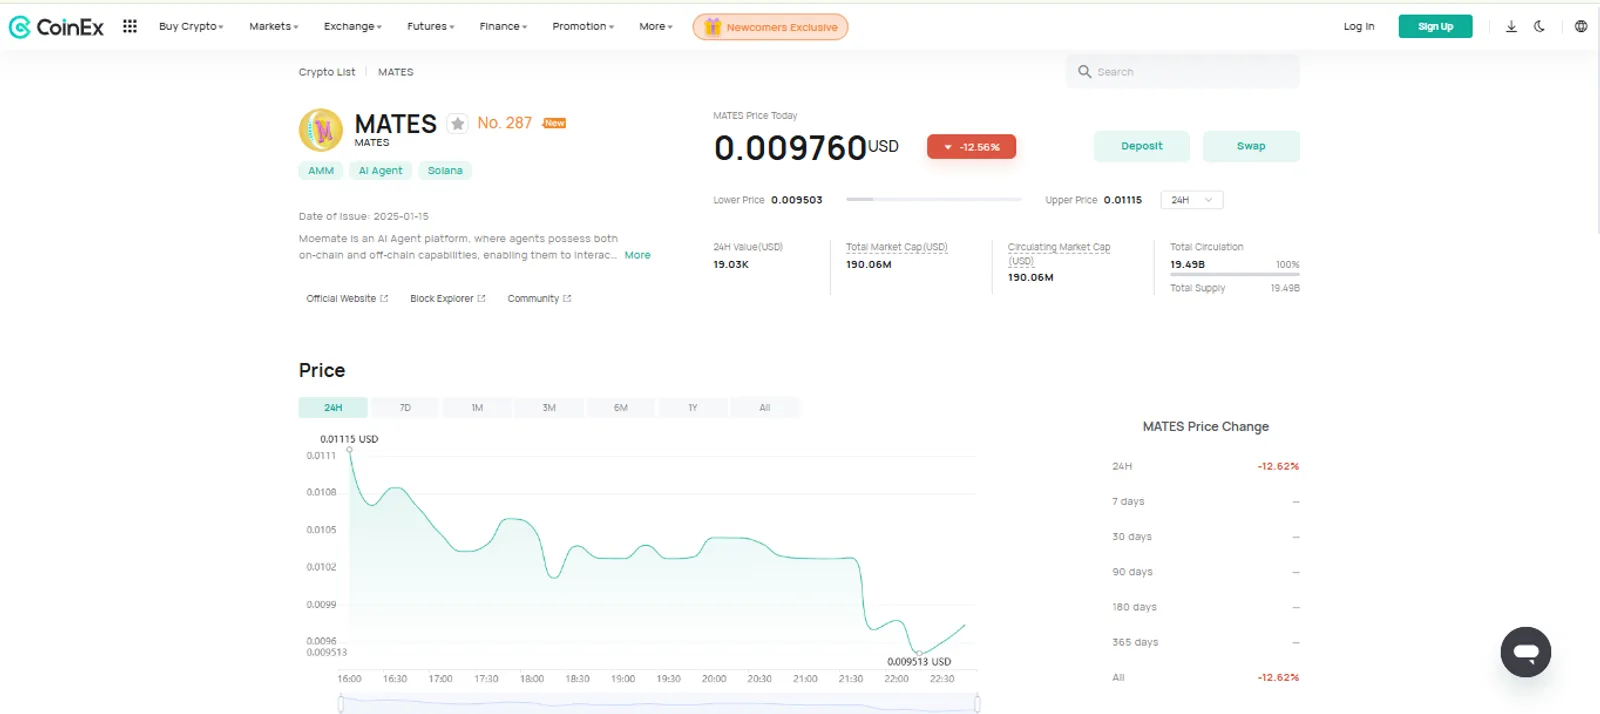Click Total Market Cap(USD) label
The width and height of the screenshot is (1600, 714).
click(896, 247)
